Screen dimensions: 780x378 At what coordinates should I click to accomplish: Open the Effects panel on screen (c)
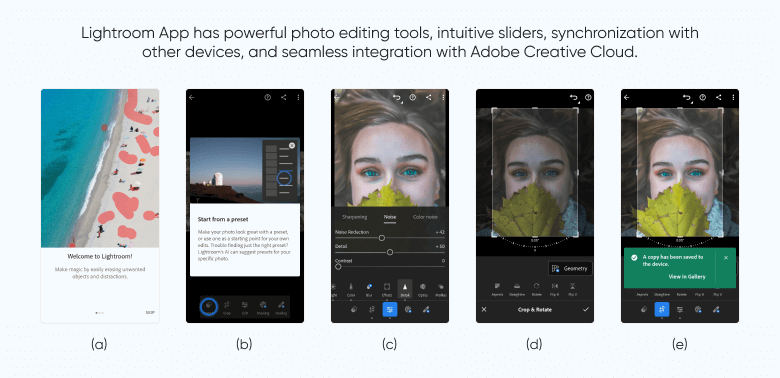pyautogui.click(x=387, y=289)
